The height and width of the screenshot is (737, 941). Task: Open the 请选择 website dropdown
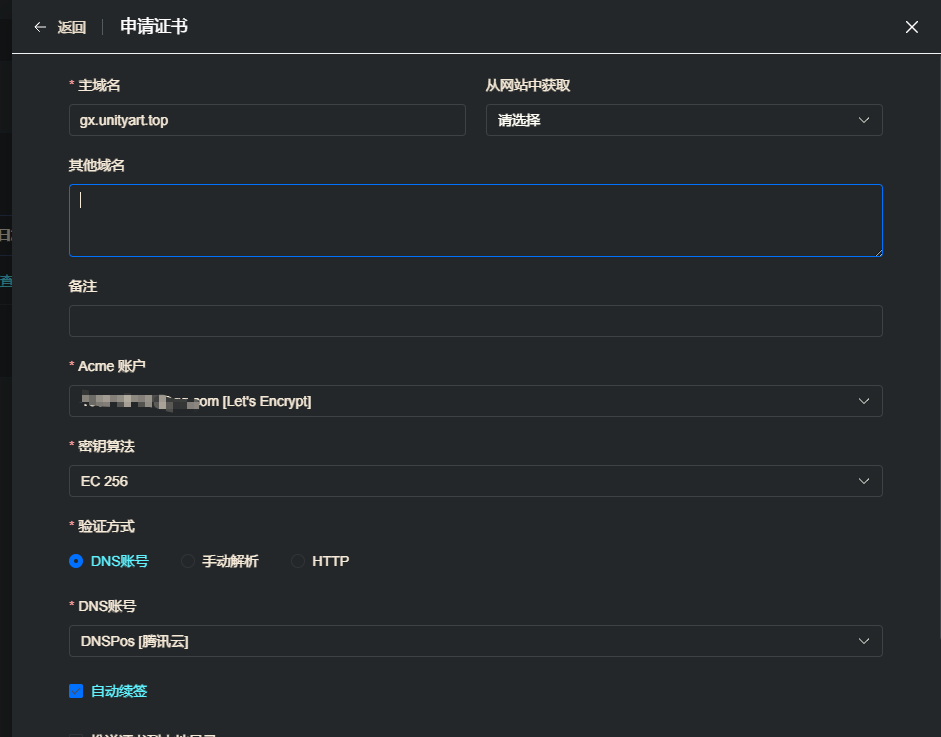pos(683,120)
